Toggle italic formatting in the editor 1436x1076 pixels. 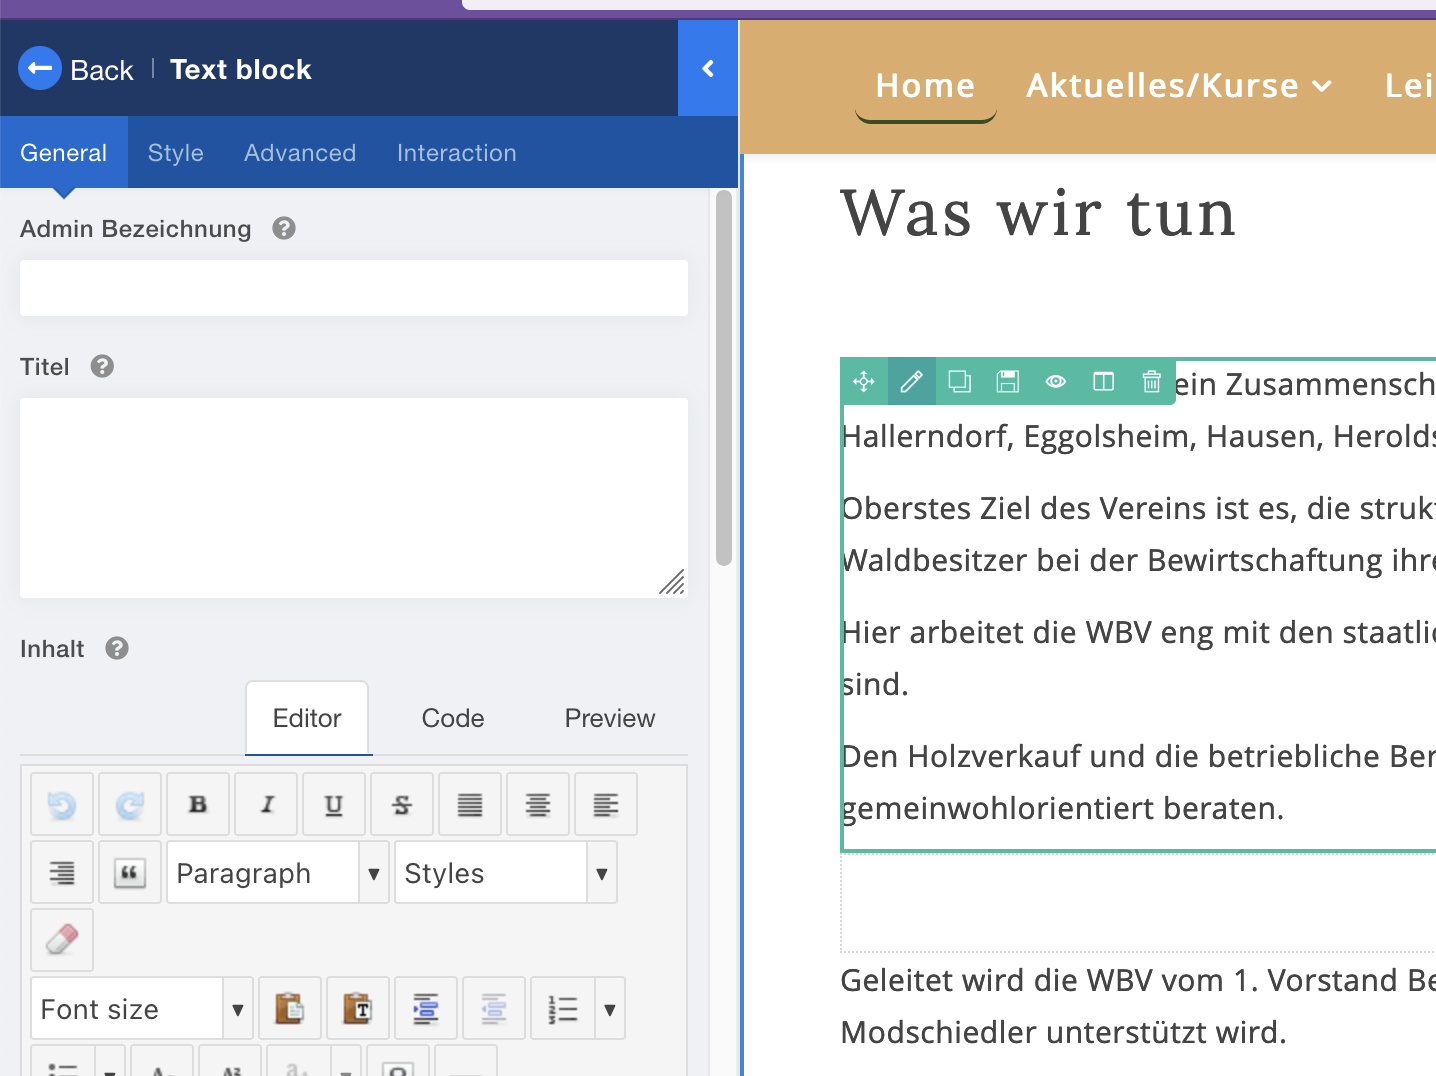[266, 805]
